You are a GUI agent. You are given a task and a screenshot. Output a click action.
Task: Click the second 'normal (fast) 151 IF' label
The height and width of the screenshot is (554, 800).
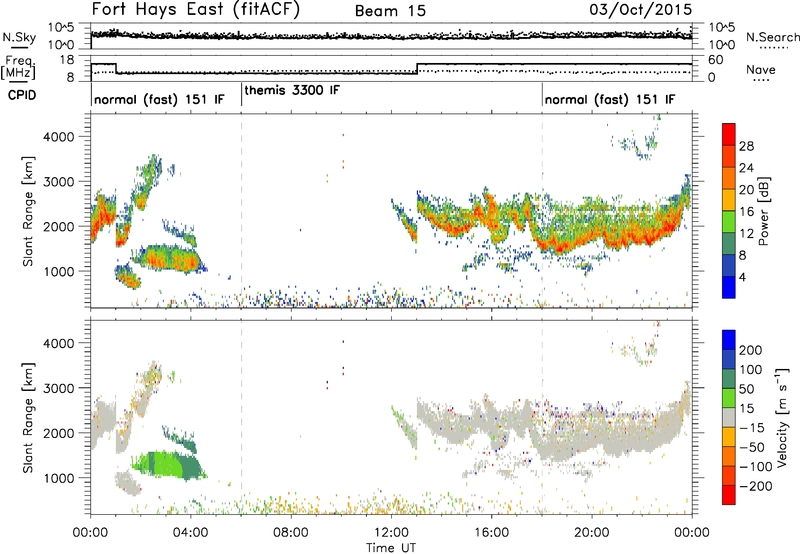[x=610, y=99]
